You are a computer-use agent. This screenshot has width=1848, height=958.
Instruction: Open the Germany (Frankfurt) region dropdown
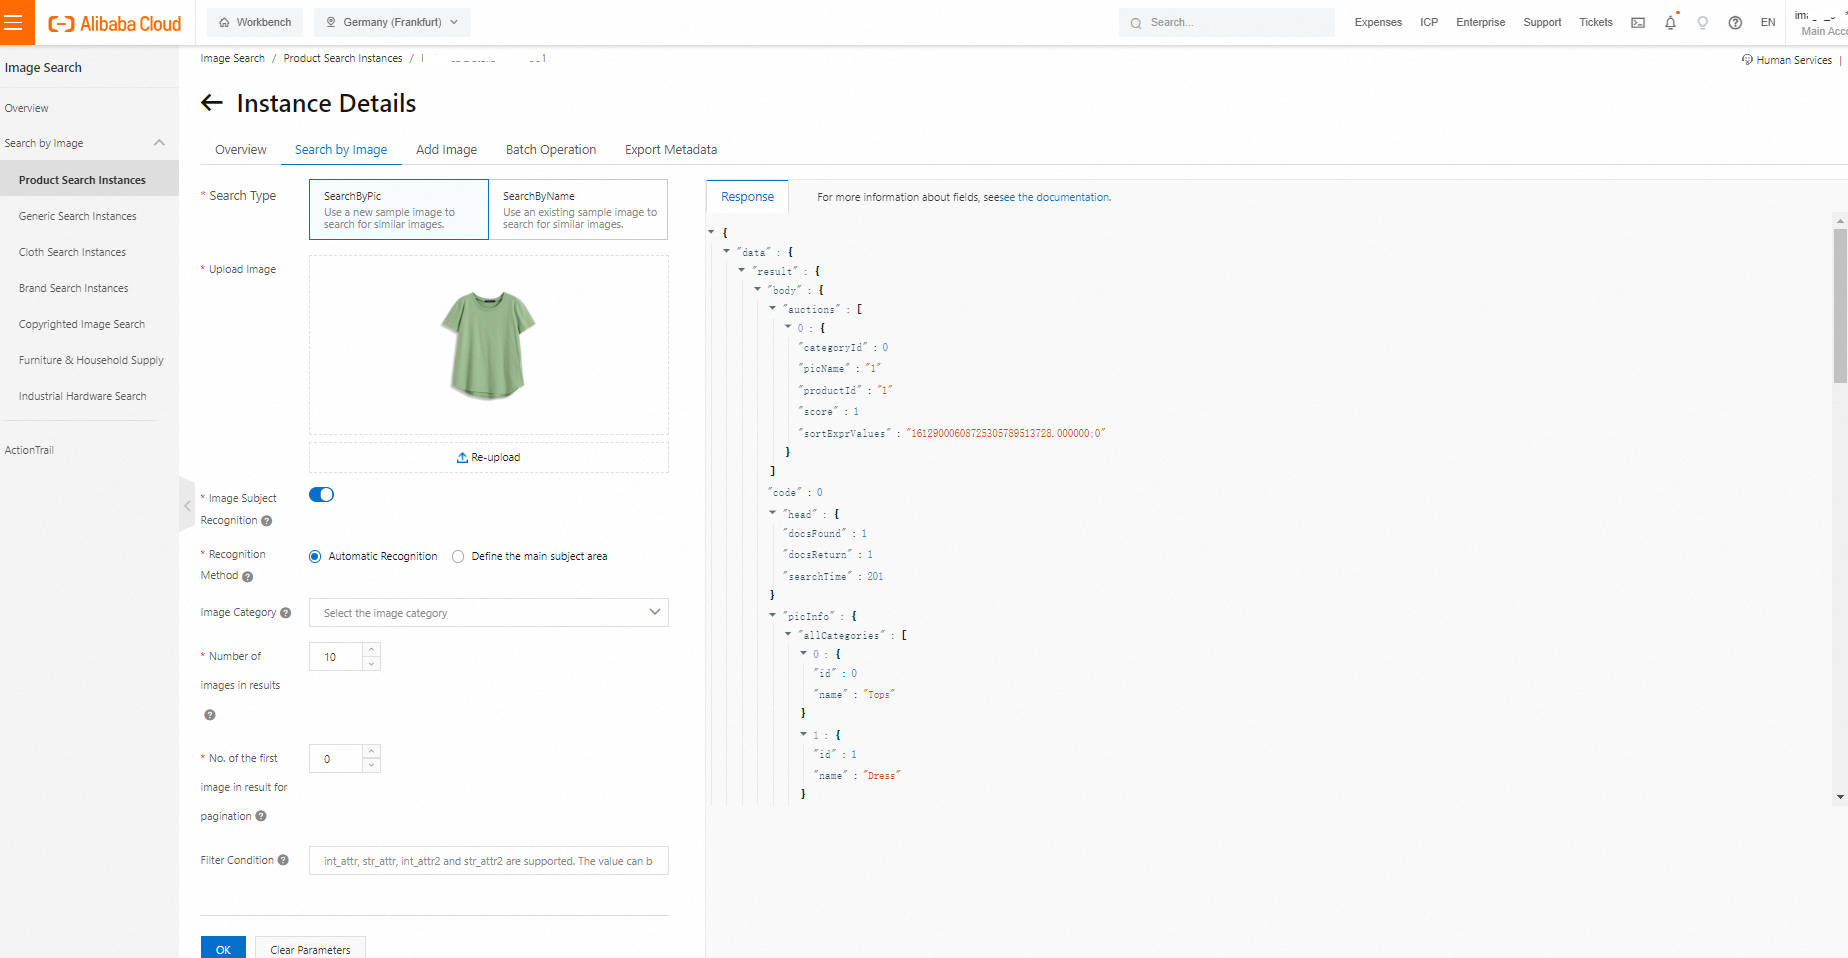pos(392,22)
